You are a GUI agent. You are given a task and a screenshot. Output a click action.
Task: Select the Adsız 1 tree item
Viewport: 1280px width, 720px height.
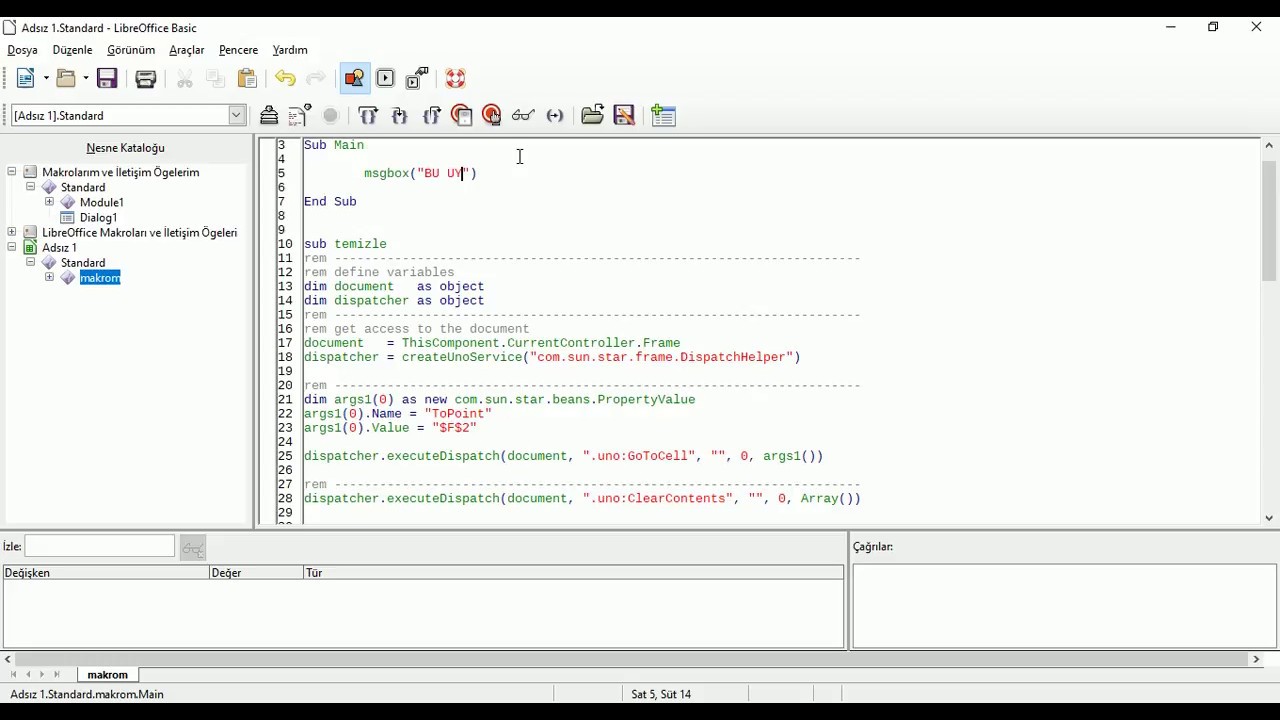(x=59, y=247)
